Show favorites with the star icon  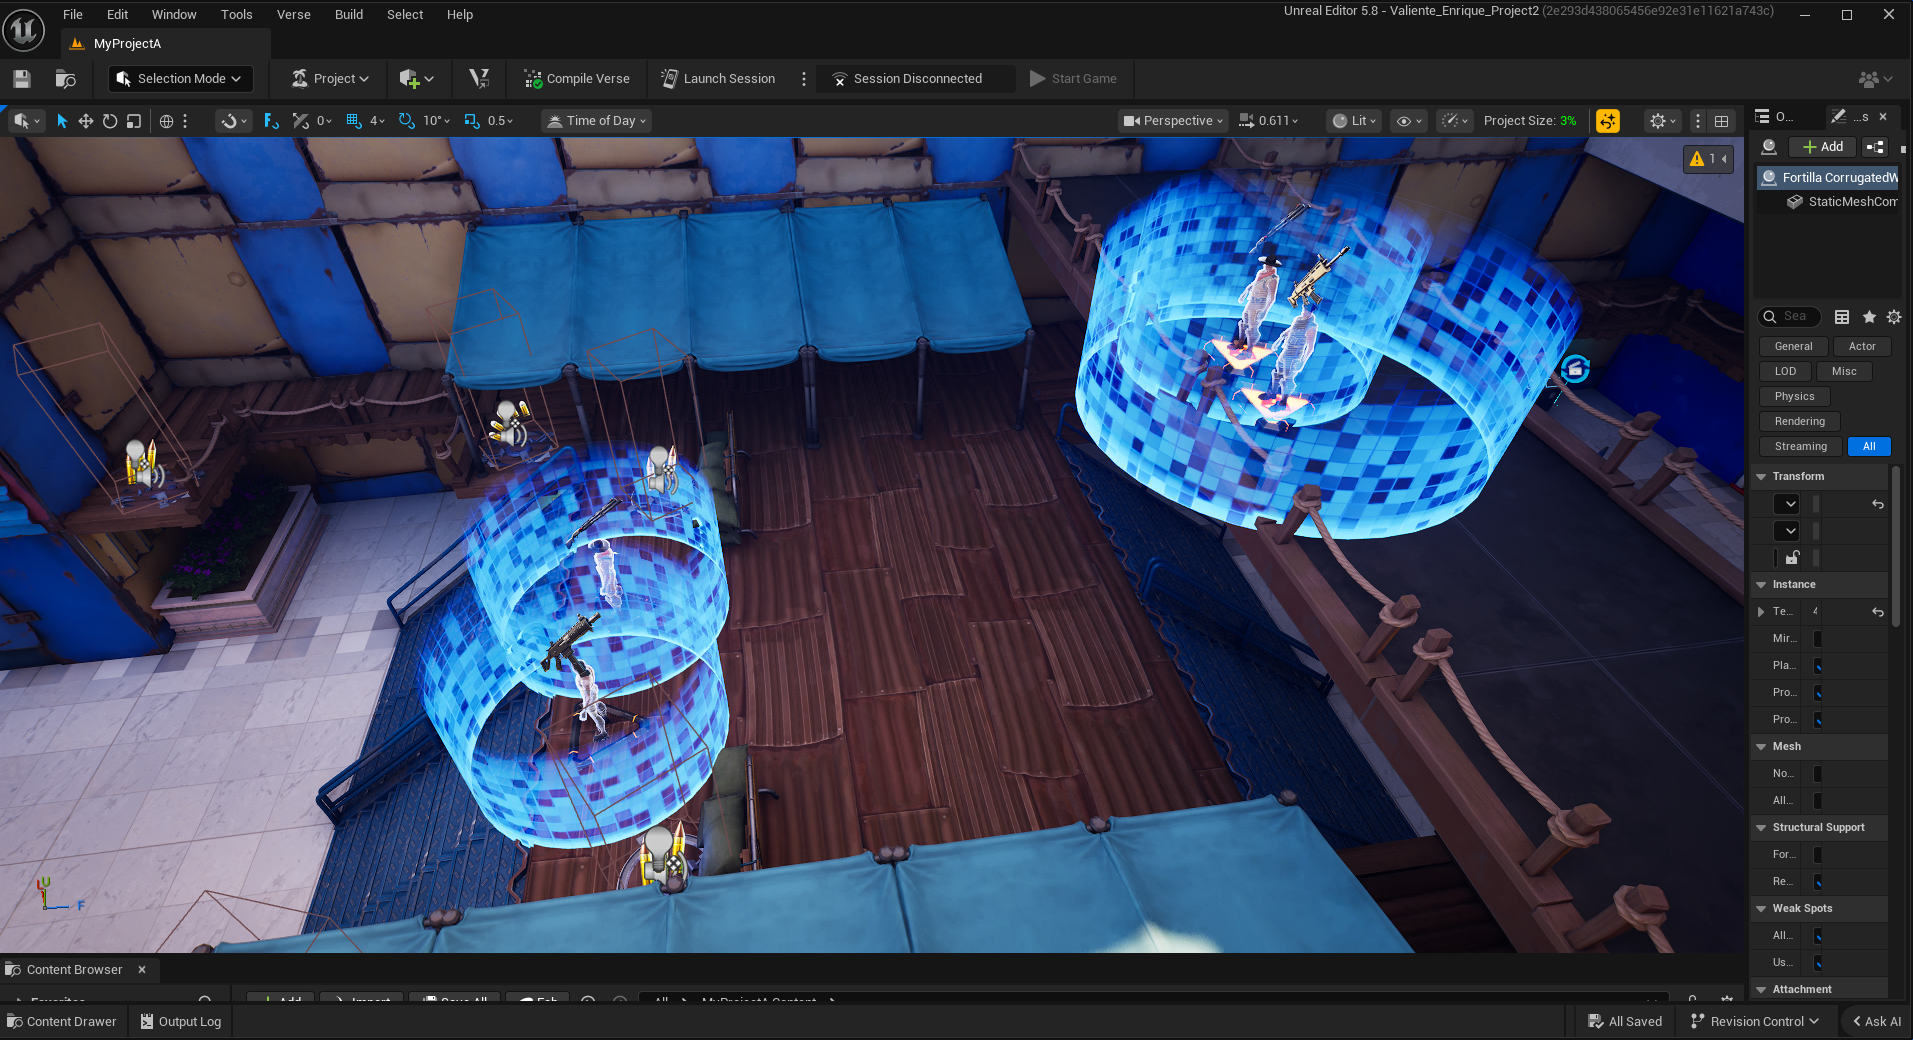point(1869,317)
